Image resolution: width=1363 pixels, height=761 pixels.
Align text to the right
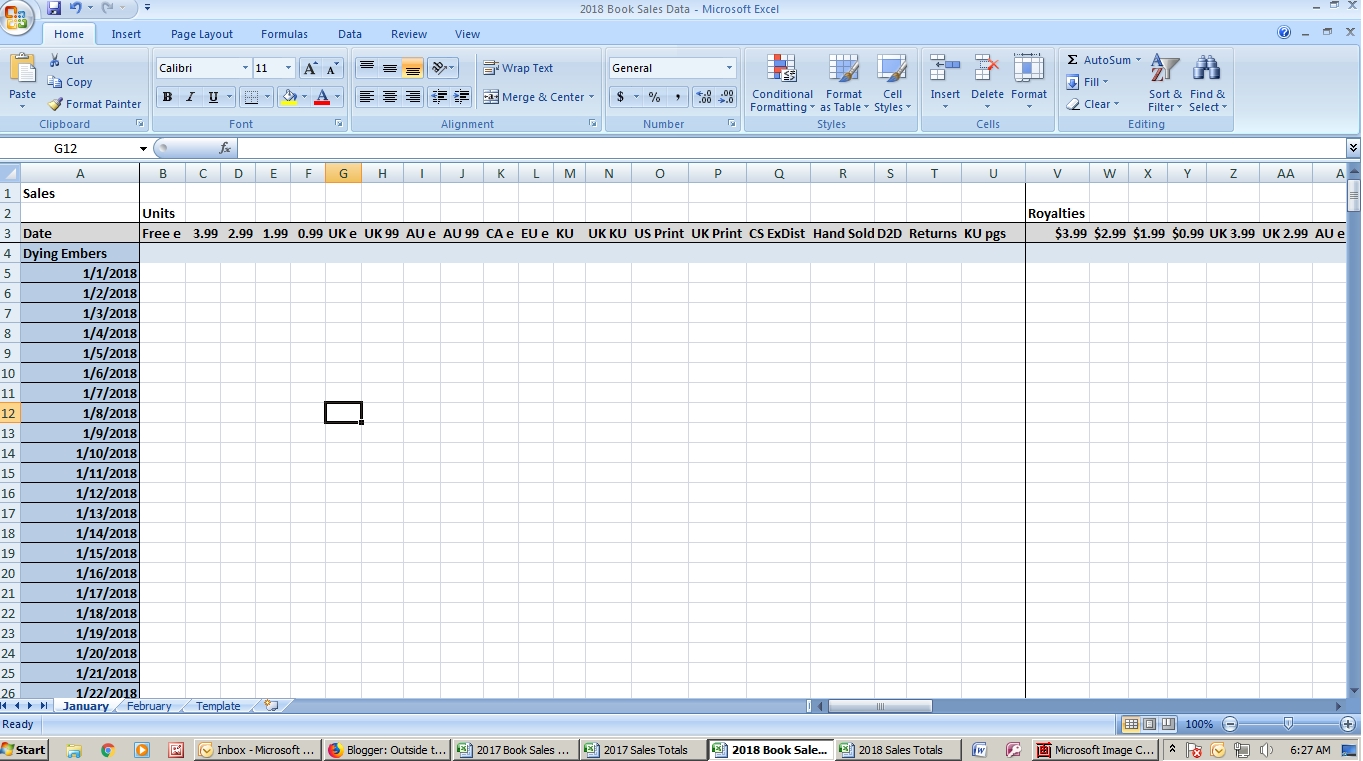(412, 97)
